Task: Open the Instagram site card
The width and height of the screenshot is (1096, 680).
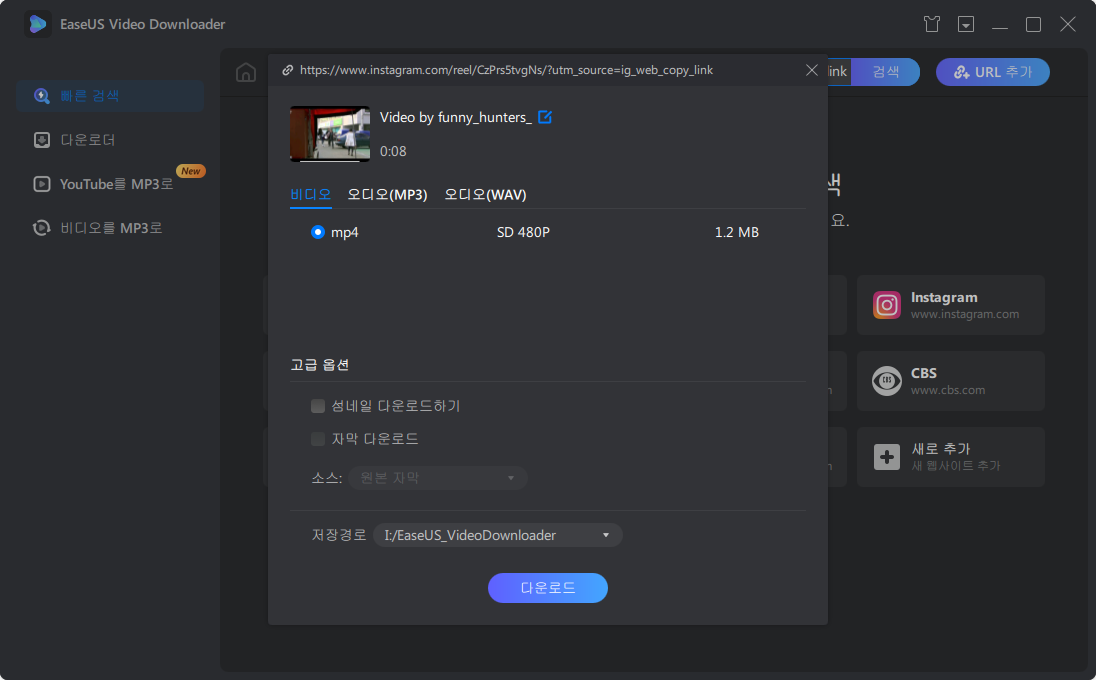Action: [951, 305]
